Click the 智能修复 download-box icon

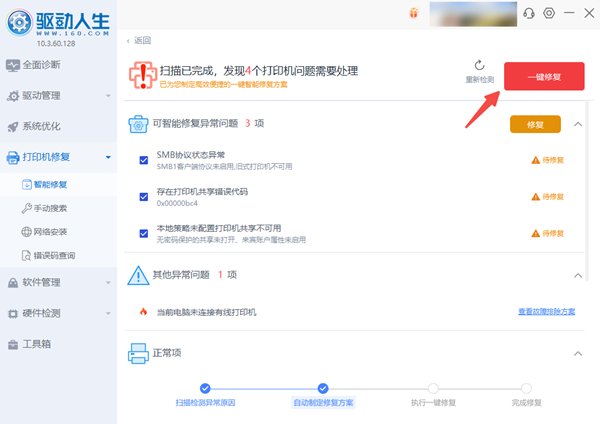coord(27,184)
